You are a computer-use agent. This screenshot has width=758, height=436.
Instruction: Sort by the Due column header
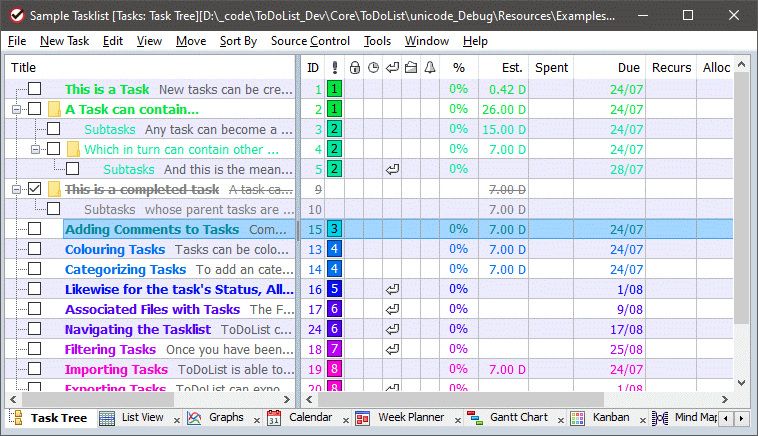coord(628,68)
